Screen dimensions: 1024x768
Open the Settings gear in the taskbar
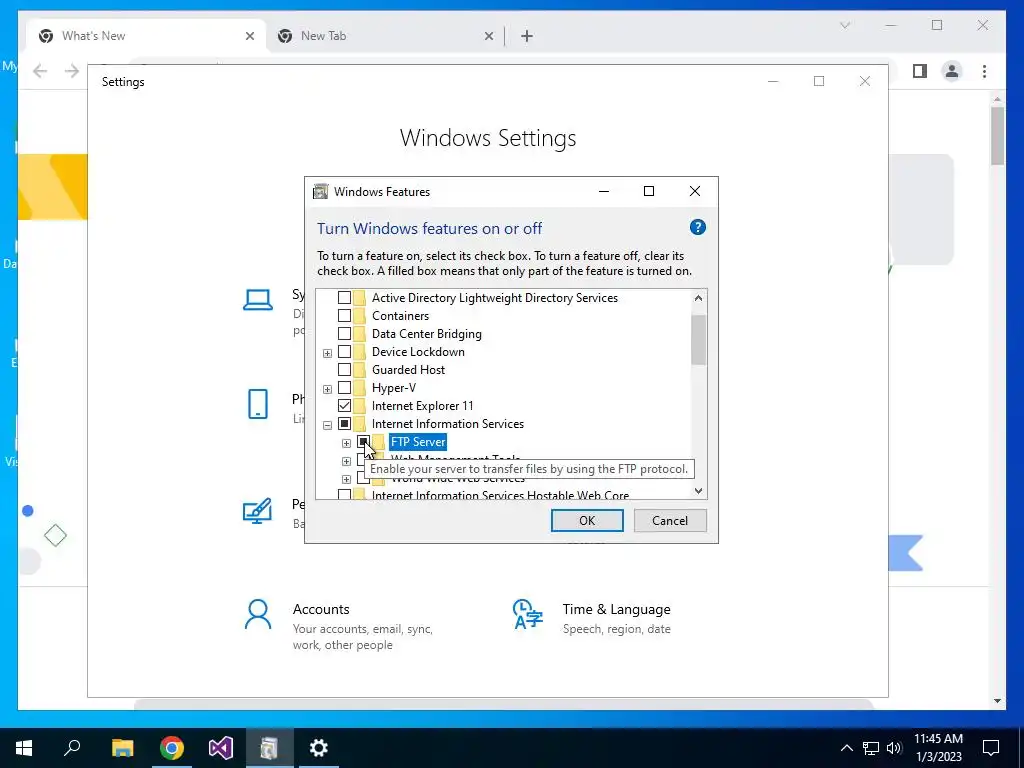[318, 748]
